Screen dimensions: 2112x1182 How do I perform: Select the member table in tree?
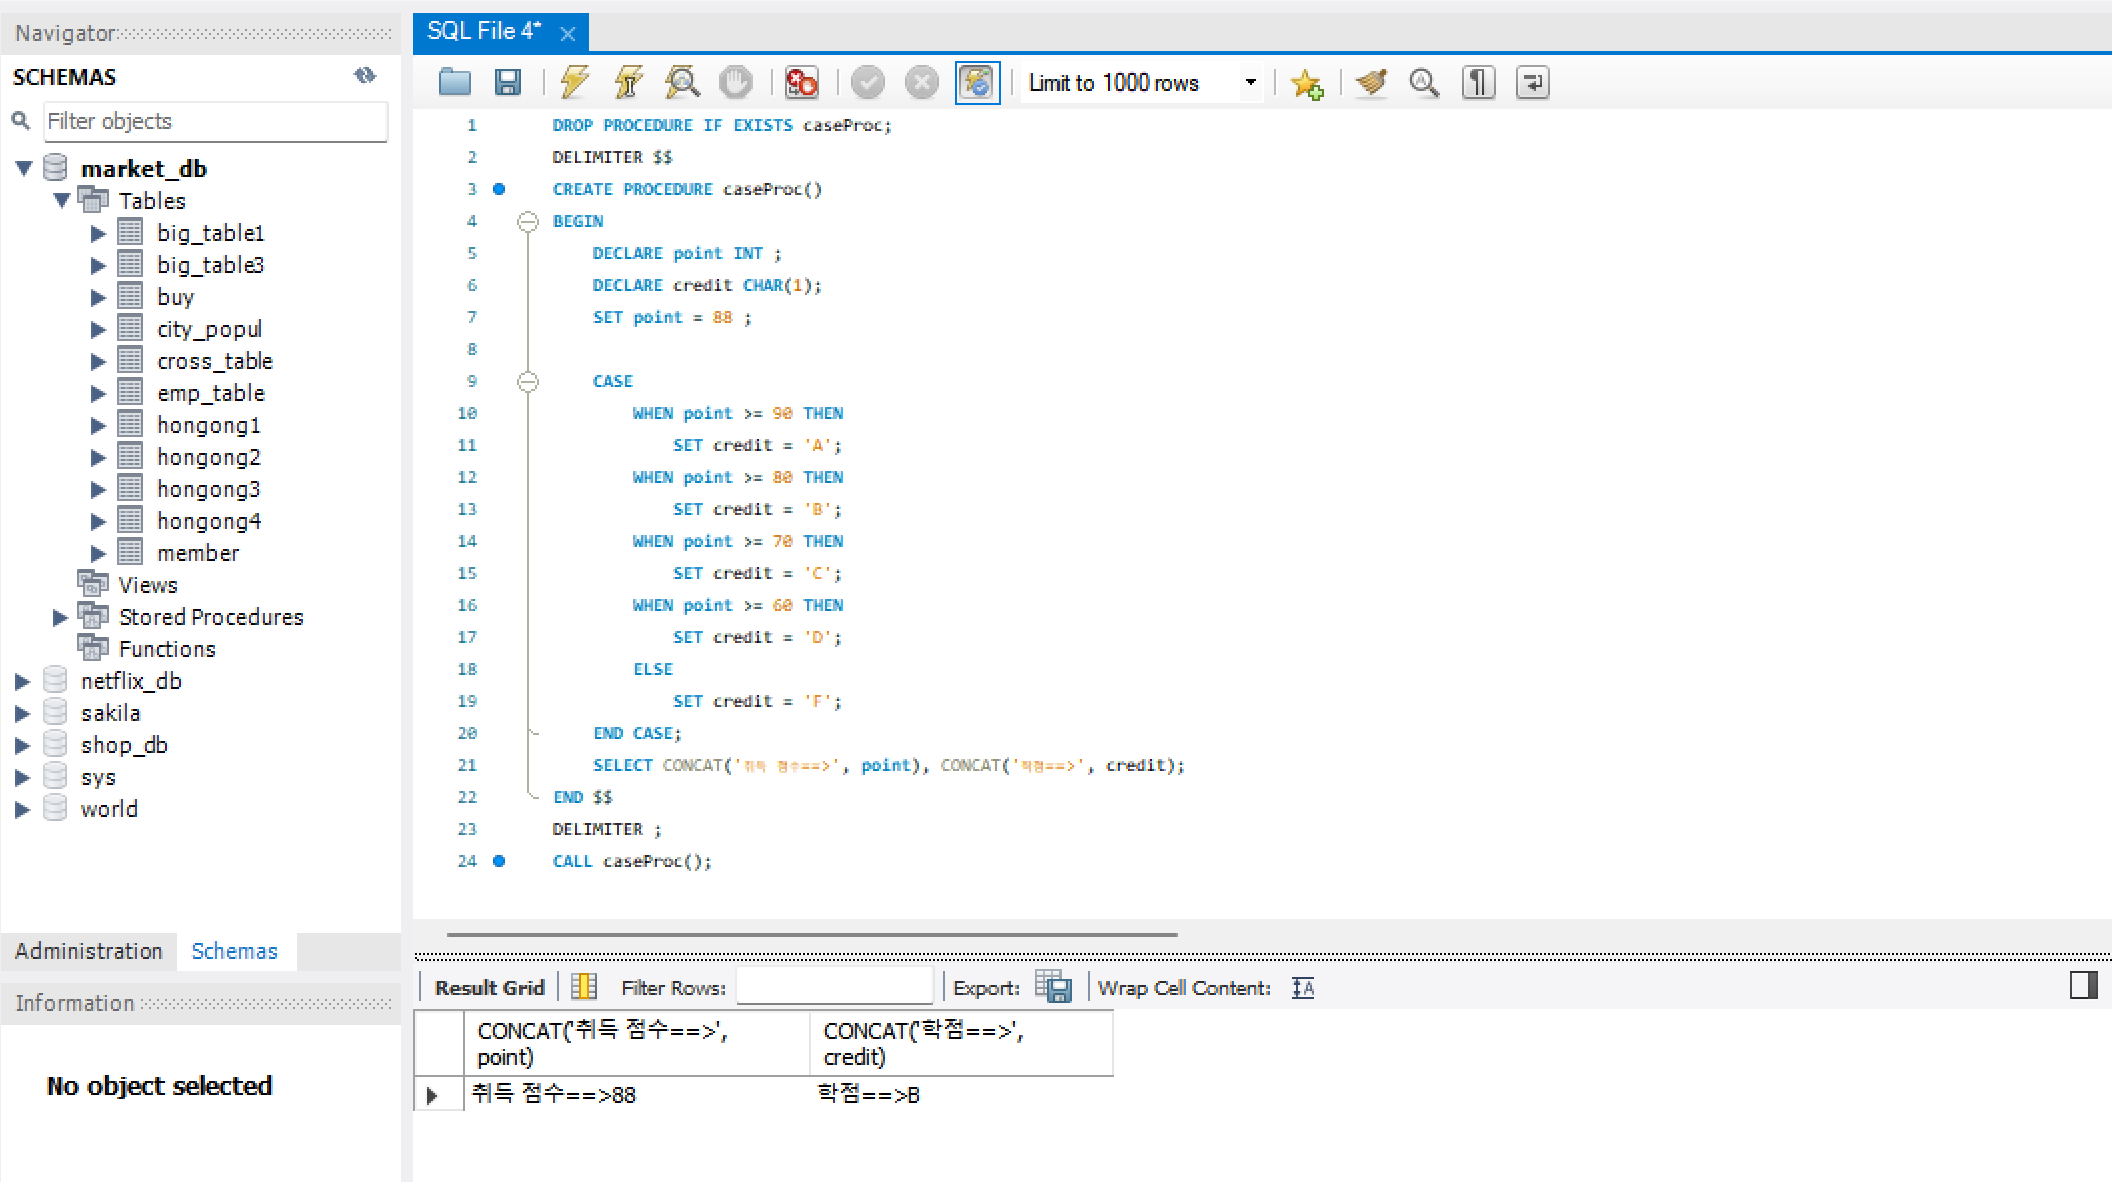coord(197,553)
